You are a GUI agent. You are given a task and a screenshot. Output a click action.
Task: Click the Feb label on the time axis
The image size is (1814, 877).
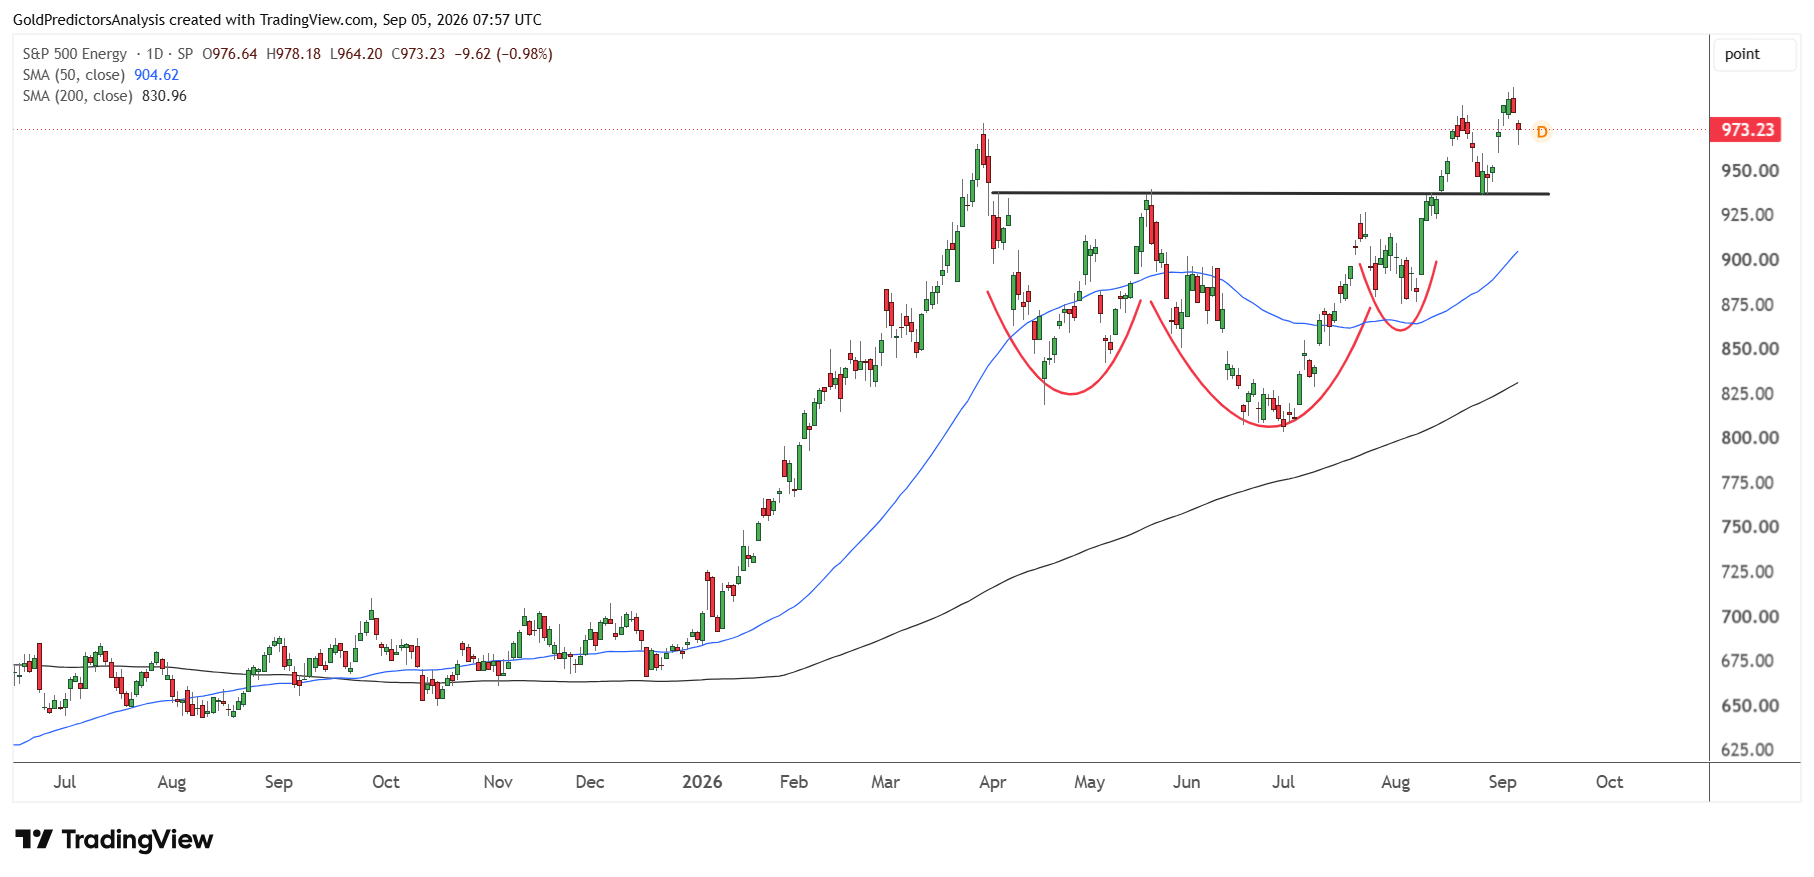point(794,782)
